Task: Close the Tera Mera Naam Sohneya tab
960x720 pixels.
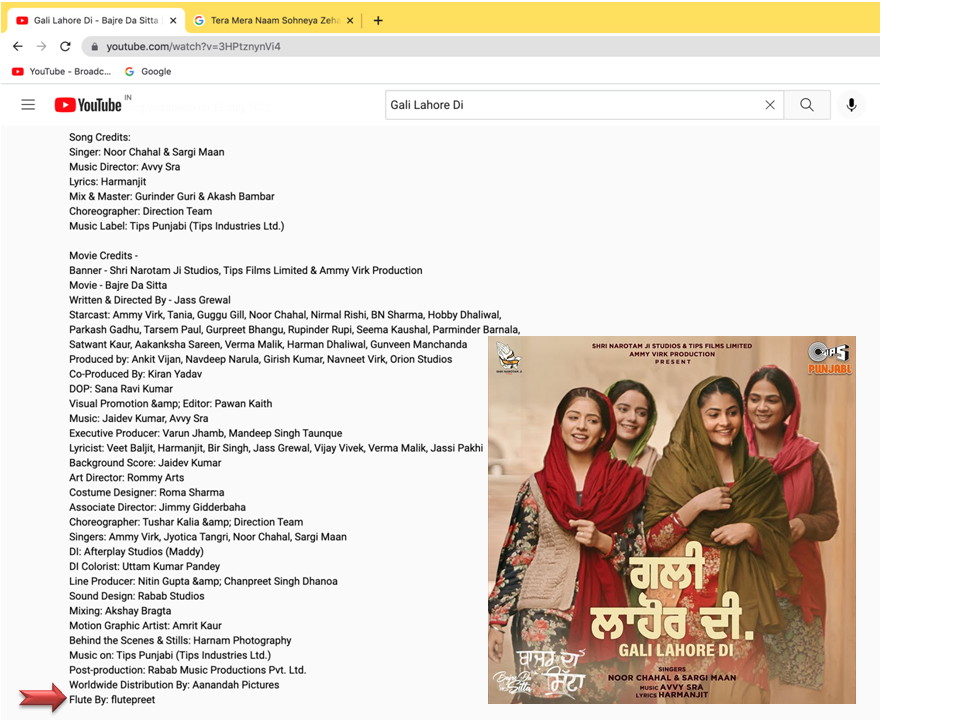Action: coord(351,20)
